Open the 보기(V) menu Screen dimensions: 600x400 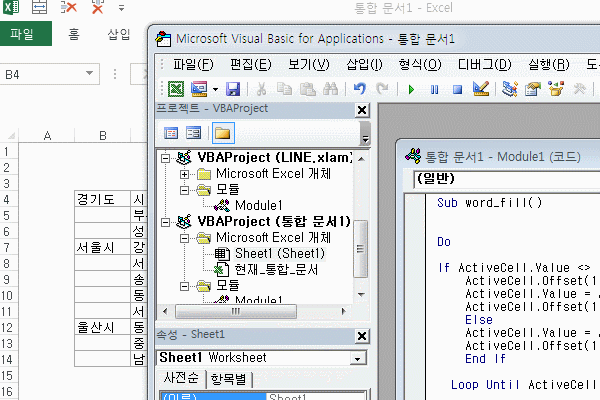tap(308, 64)
